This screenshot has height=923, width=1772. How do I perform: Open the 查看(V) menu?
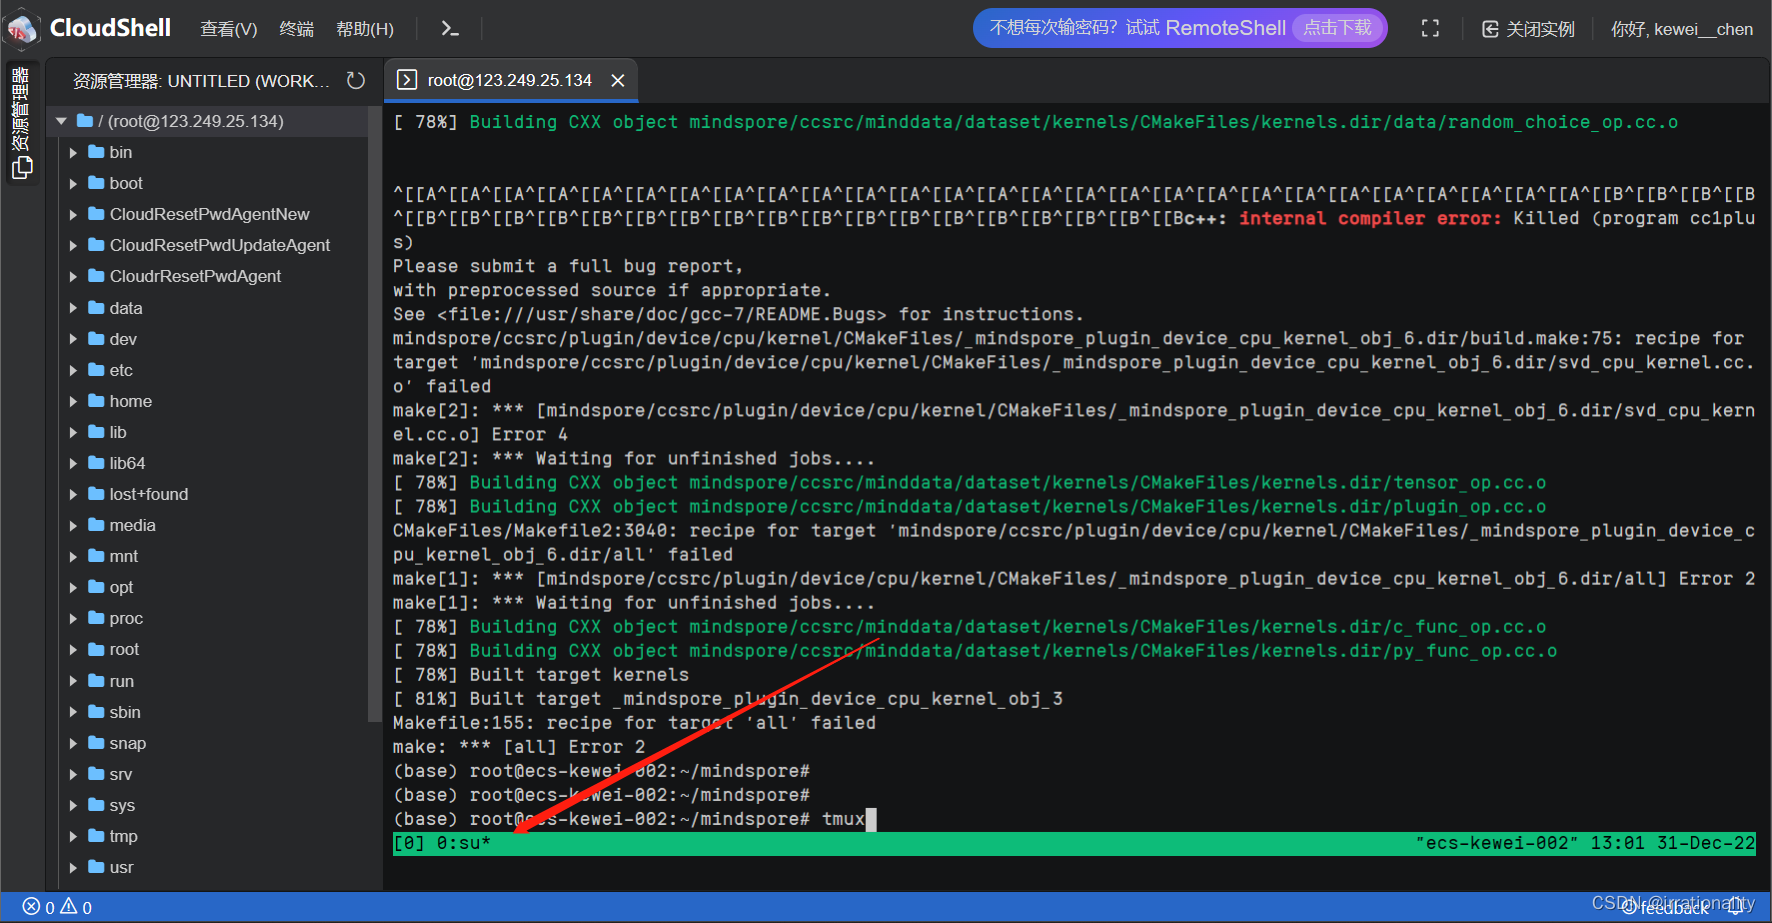(x=228, y=29)
